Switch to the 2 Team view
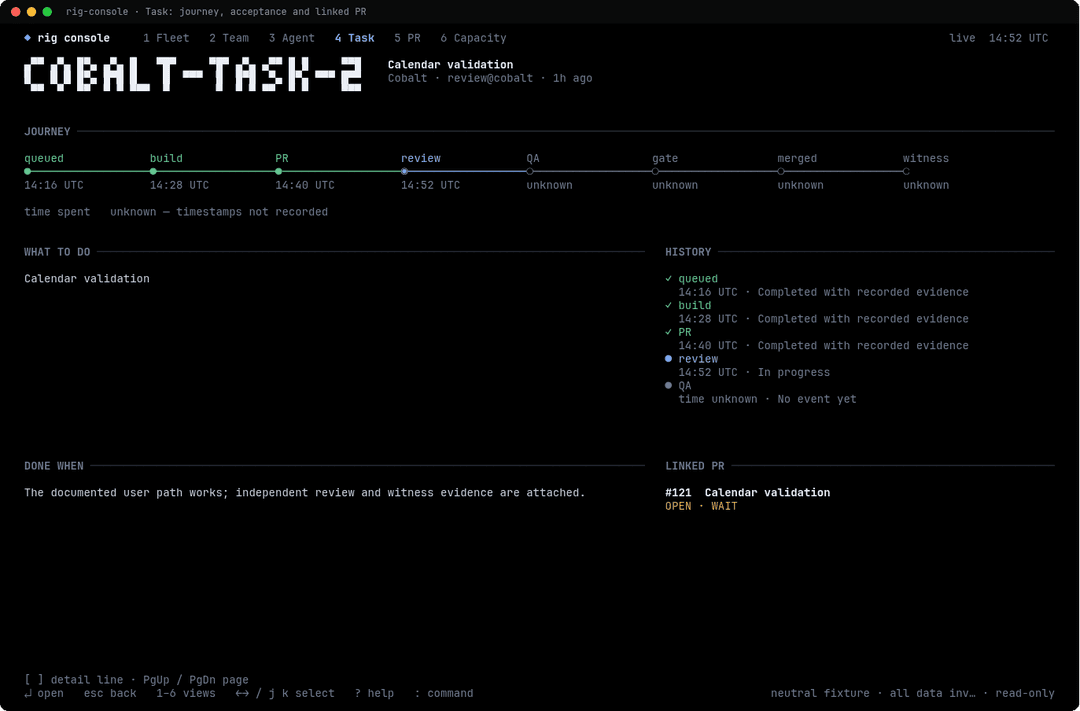The width and height of the screenshot is (1080, 711). pos(229,38)
